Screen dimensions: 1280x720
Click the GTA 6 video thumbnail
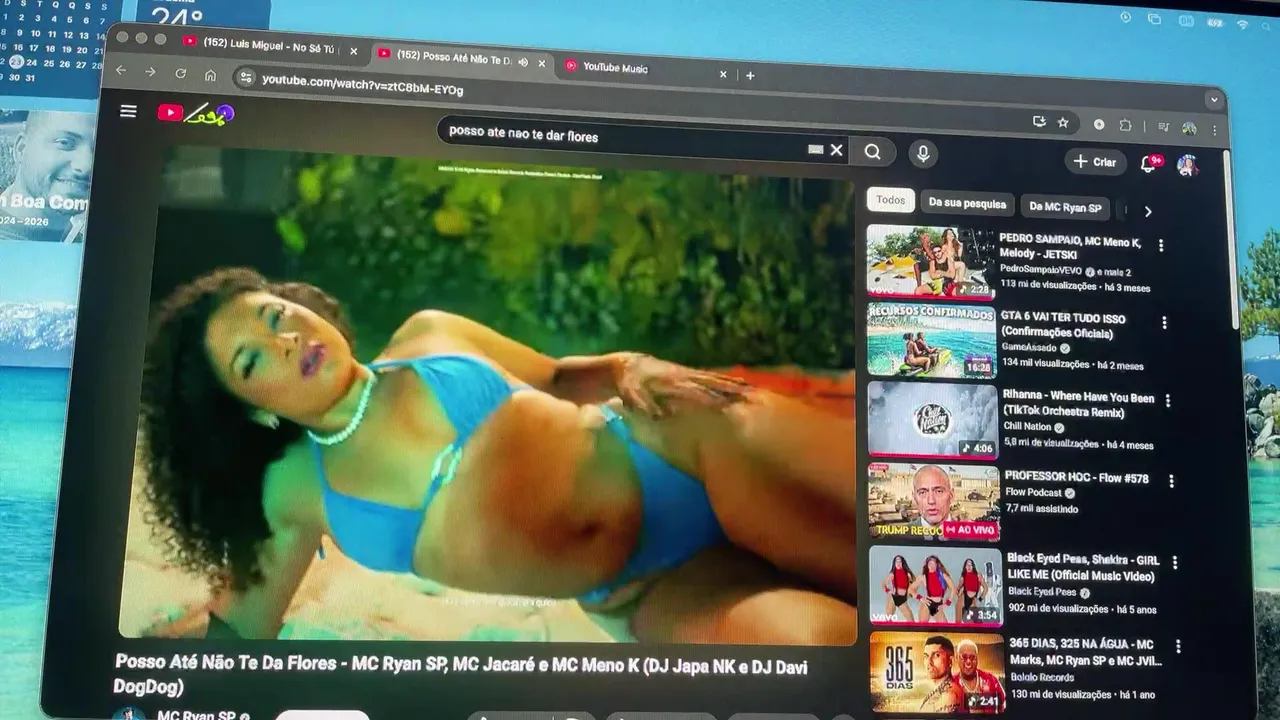(932, 341)
